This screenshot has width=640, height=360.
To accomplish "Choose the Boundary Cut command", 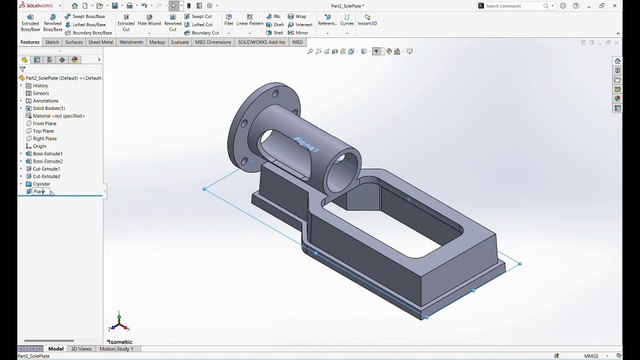I will pos(201,33).
